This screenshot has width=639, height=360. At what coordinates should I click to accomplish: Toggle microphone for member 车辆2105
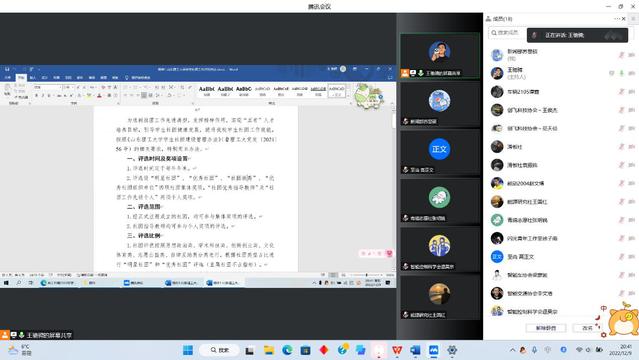pyautogui.click(x=621, y=92)
